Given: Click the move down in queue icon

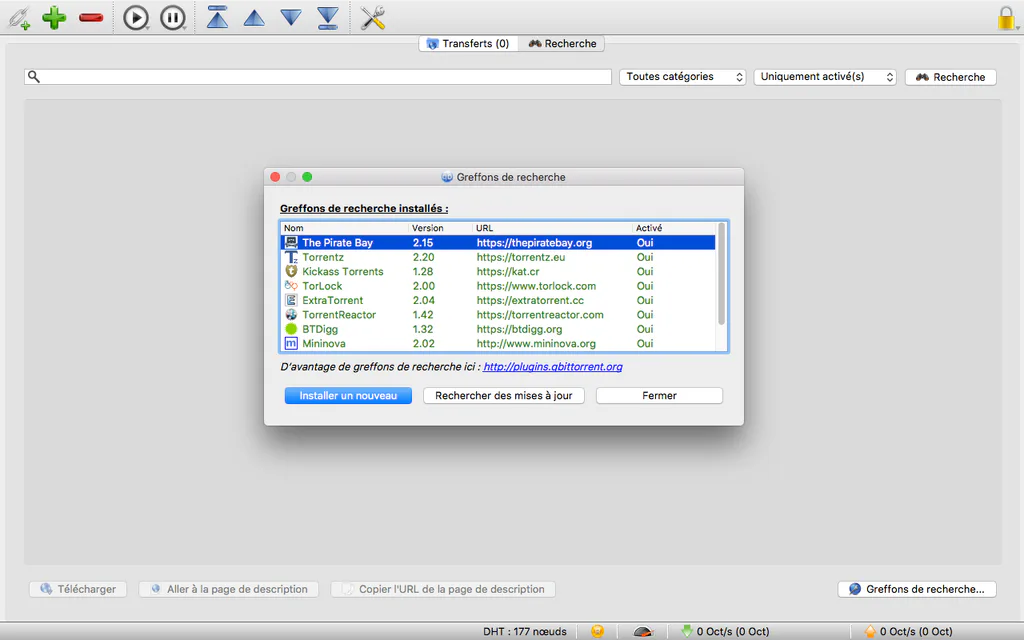Looking at the screenshot, I should coord(291,18).
